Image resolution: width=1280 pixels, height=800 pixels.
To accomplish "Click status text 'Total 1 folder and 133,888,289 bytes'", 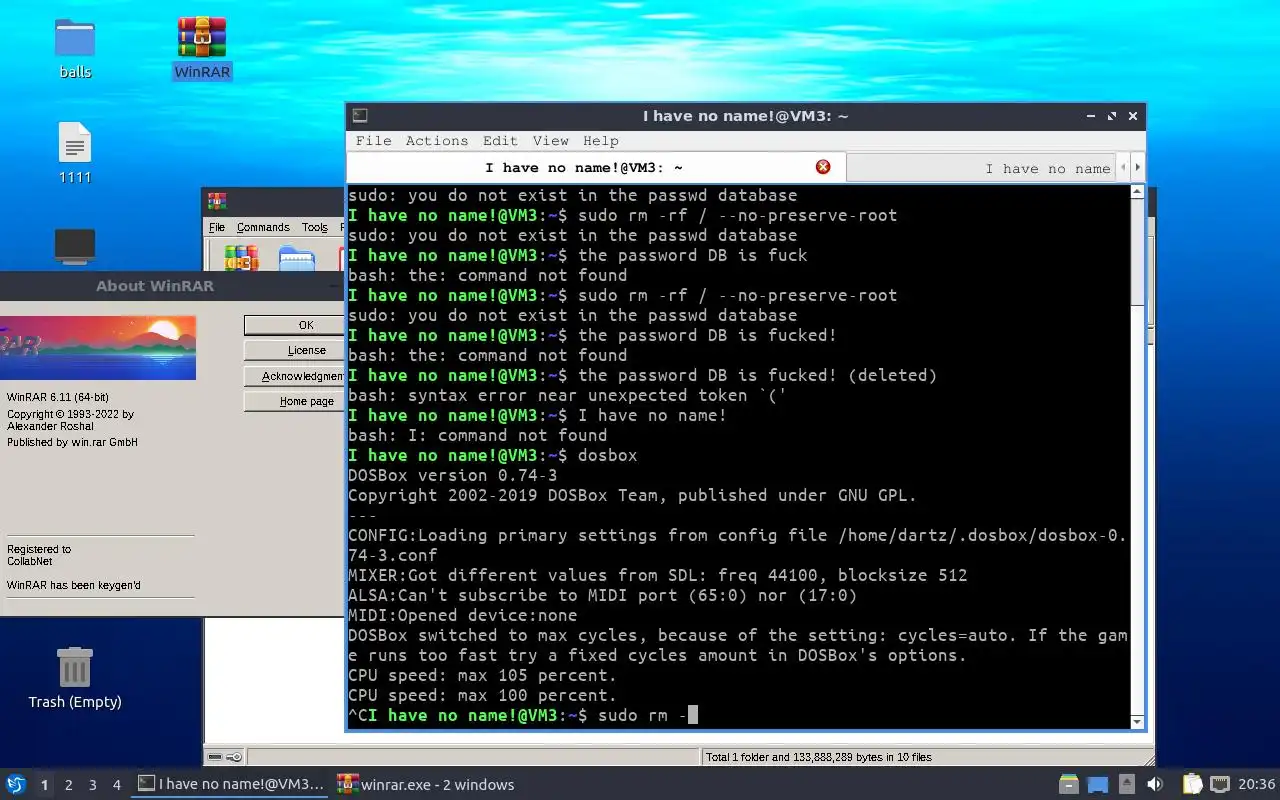I will (819, 757).
